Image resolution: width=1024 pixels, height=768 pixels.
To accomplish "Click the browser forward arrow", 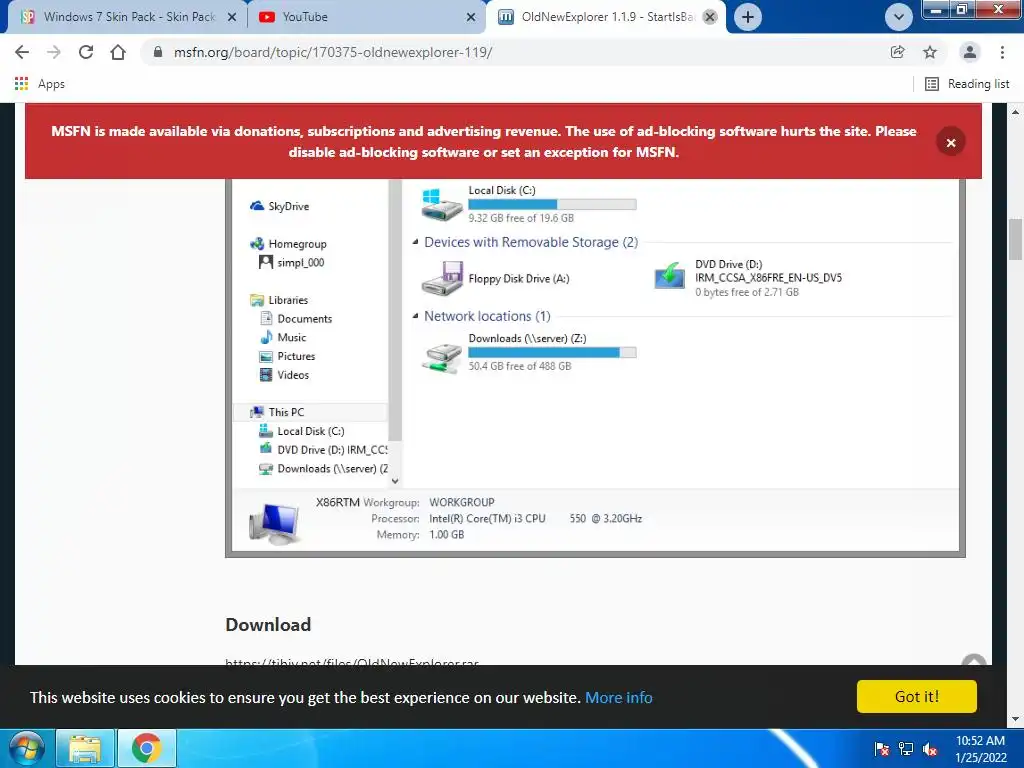I will click(x=54, y=52).
